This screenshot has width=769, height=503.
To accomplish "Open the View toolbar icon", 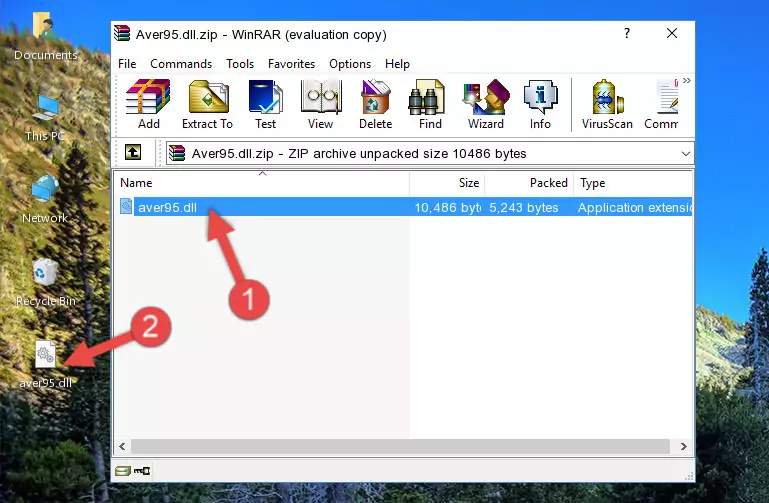I will [x=321, y=104].
